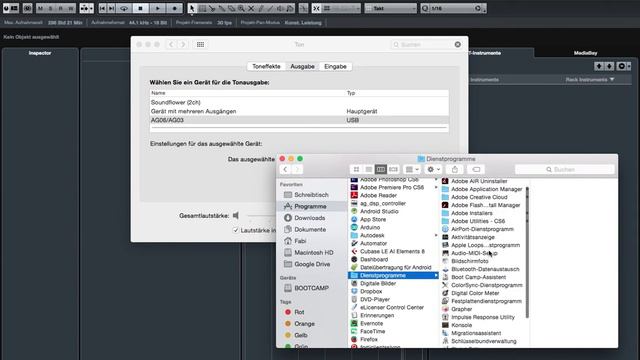Click the Finder share button

pyautogui.click(x=455, y=169)
